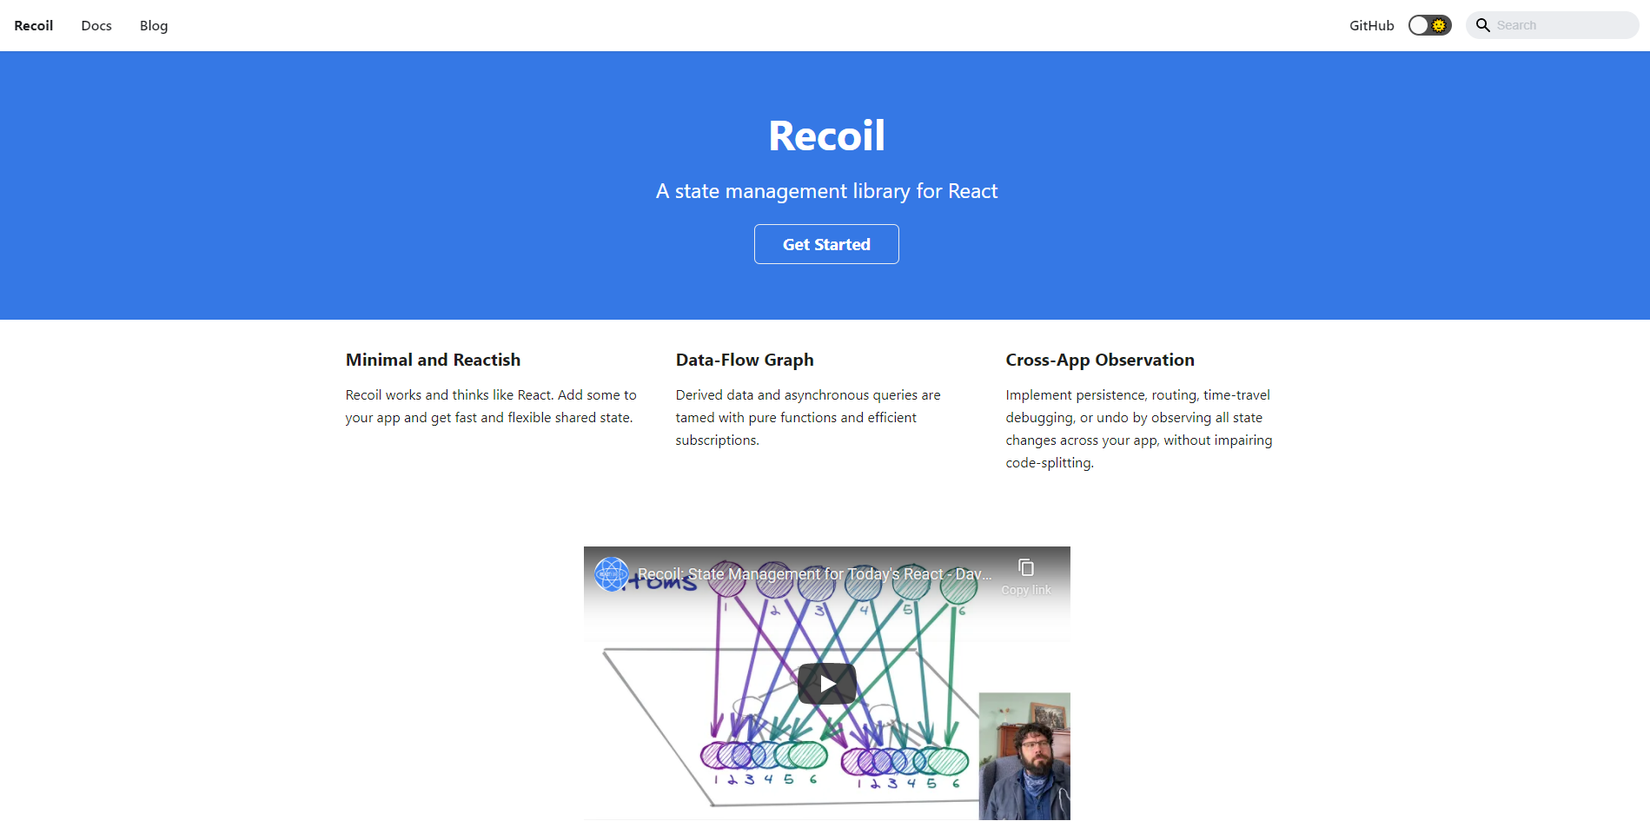
Task: Open the Docs navigation item
Action: pyautogui.click(x=96, y=26)
